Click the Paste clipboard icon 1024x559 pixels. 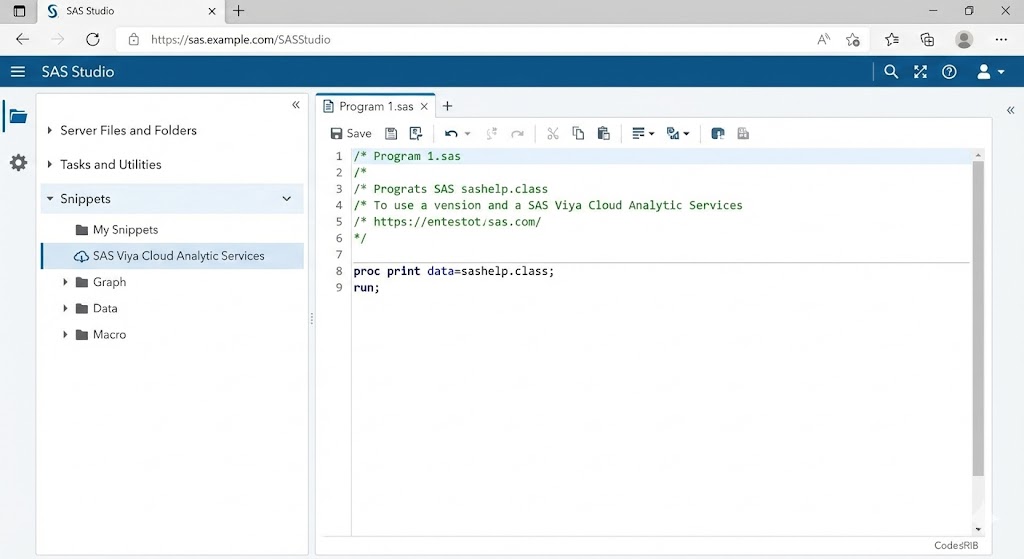[x=603, y=133]
